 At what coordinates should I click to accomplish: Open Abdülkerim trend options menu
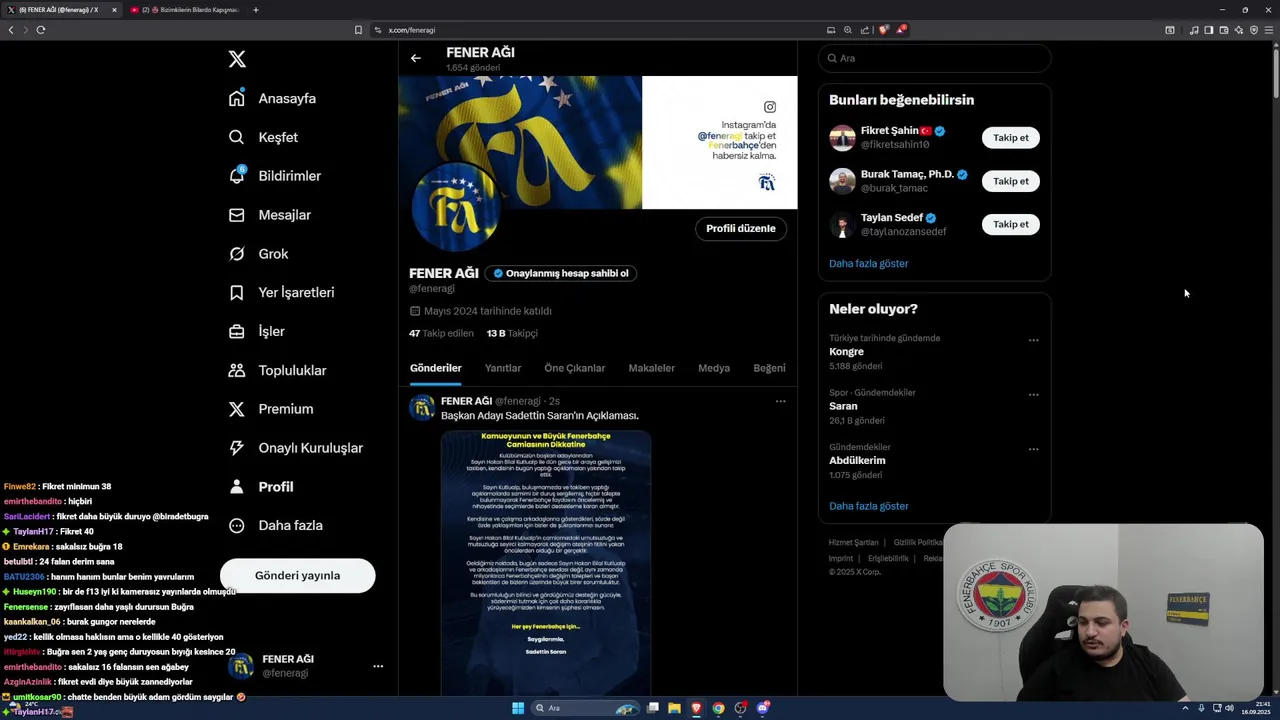click(1033, 449)
